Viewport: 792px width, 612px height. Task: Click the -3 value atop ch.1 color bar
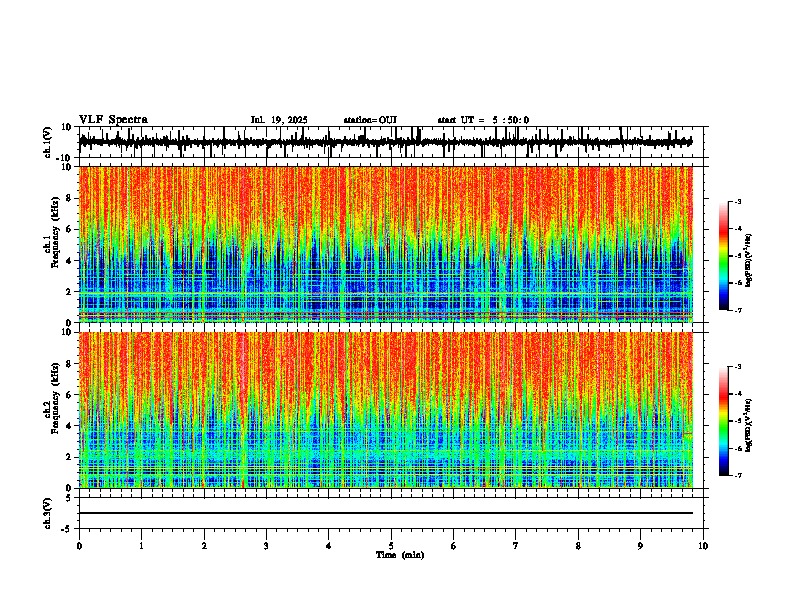coord(738,202)
